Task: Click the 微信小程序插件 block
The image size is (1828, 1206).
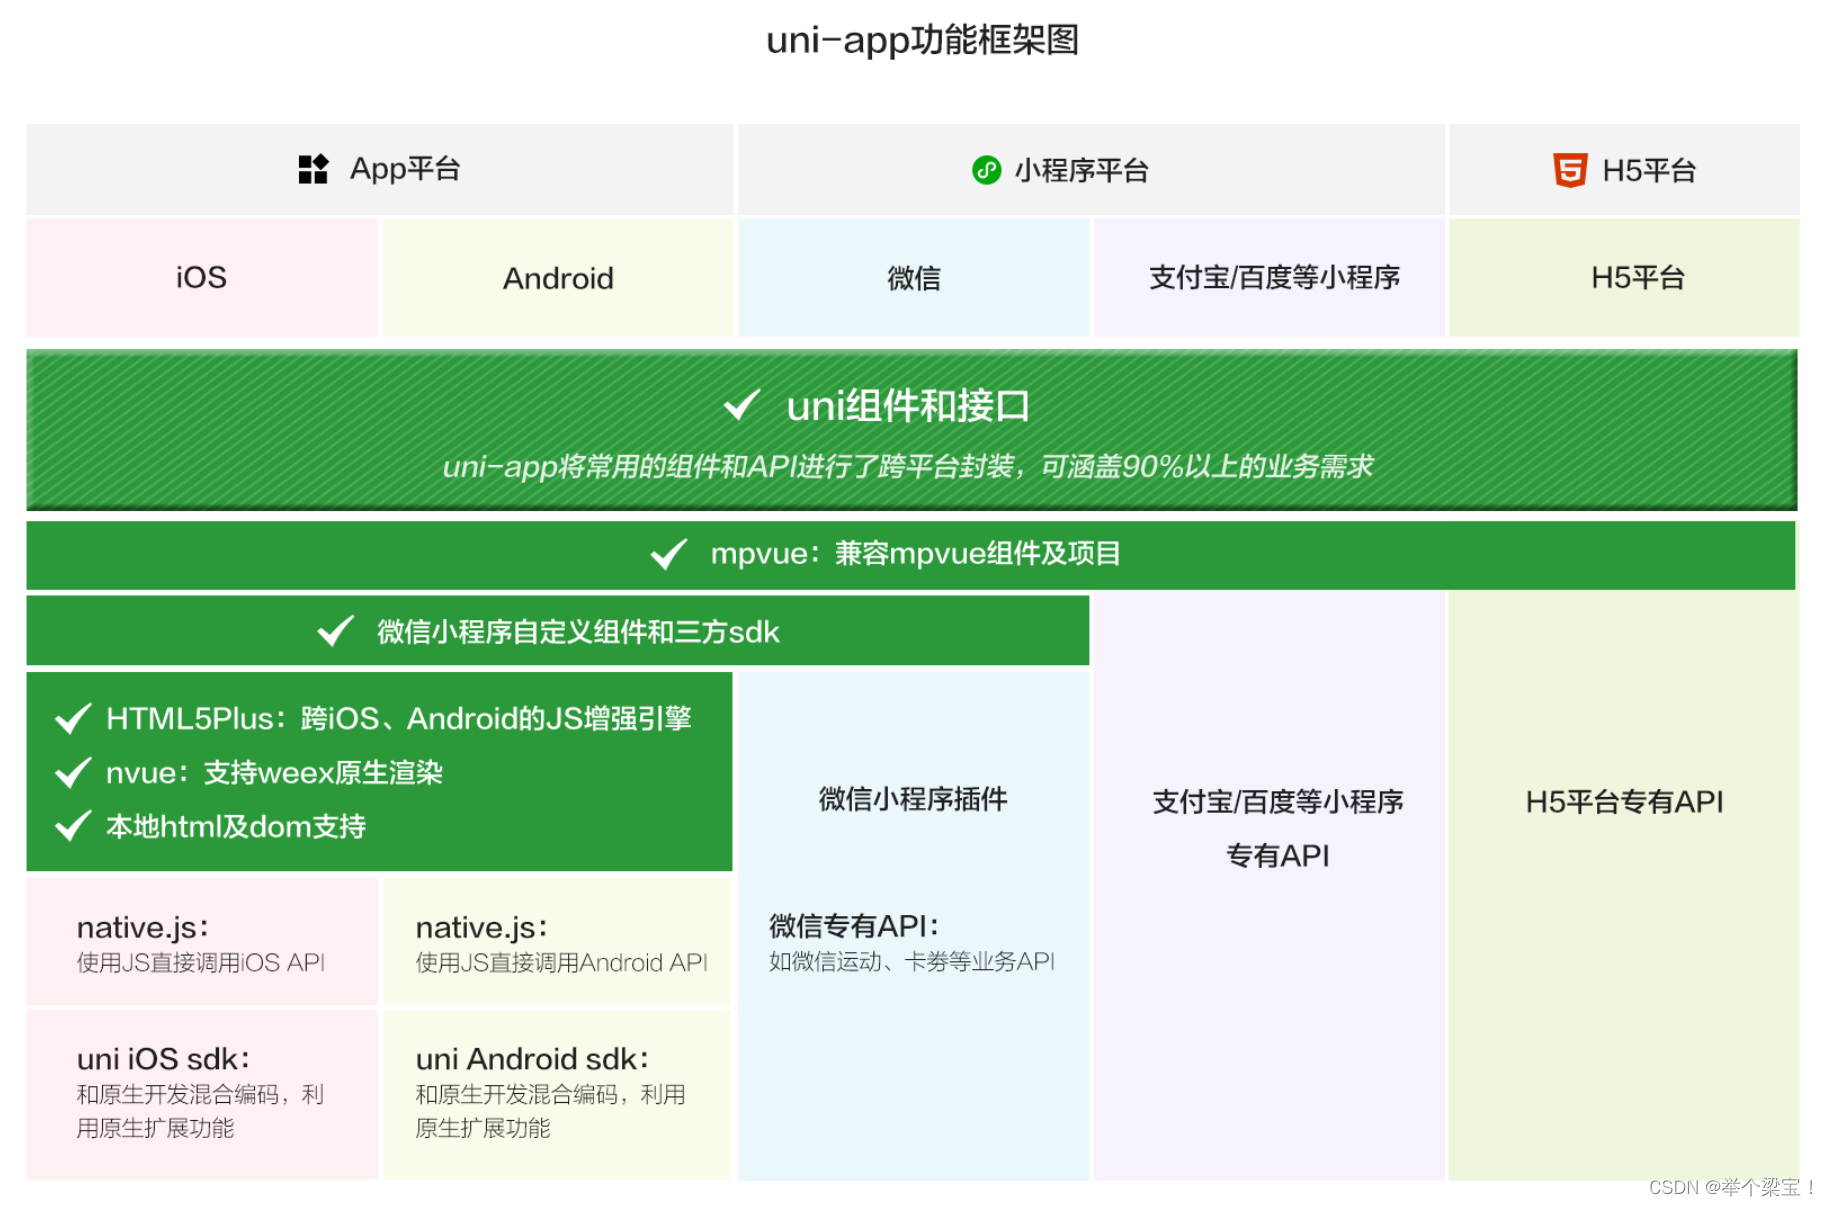Action: tap(912, 800)
